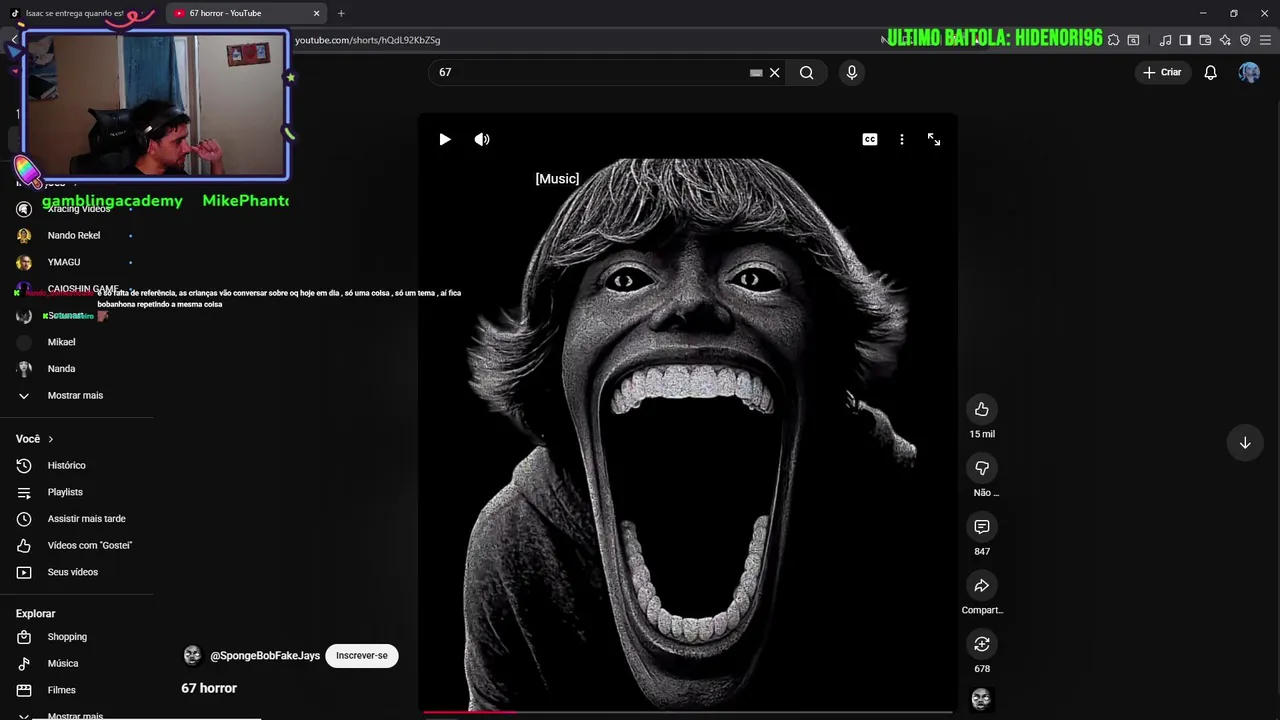
Task: Dislike the Short with the thumbs down button
Action: [982, 468]
